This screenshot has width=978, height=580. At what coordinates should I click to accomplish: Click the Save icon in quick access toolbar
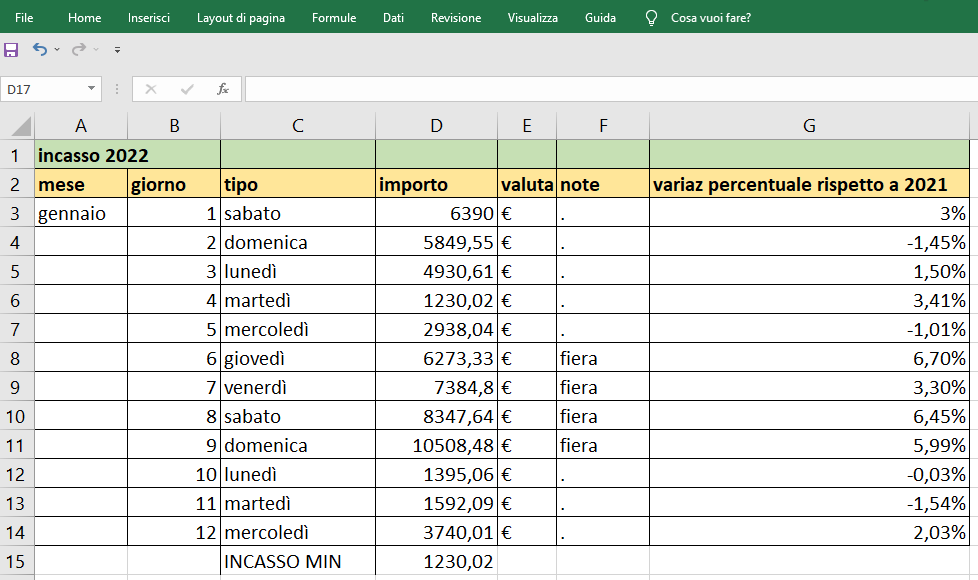click(x=11, y=49)
